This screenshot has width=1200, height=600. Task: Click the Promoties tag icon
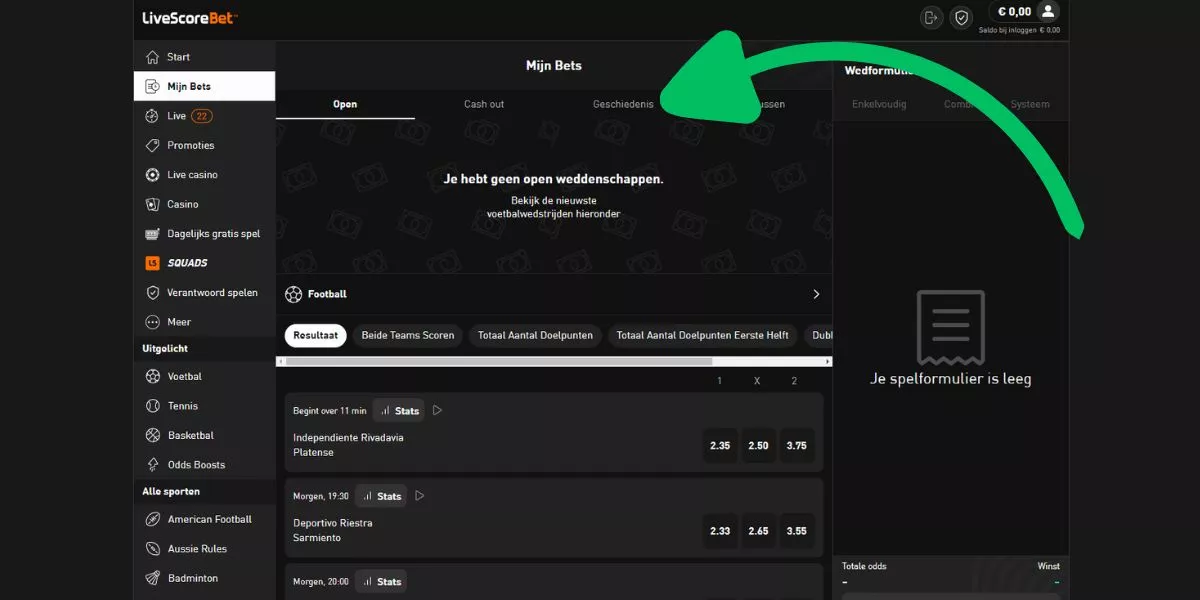152,145
